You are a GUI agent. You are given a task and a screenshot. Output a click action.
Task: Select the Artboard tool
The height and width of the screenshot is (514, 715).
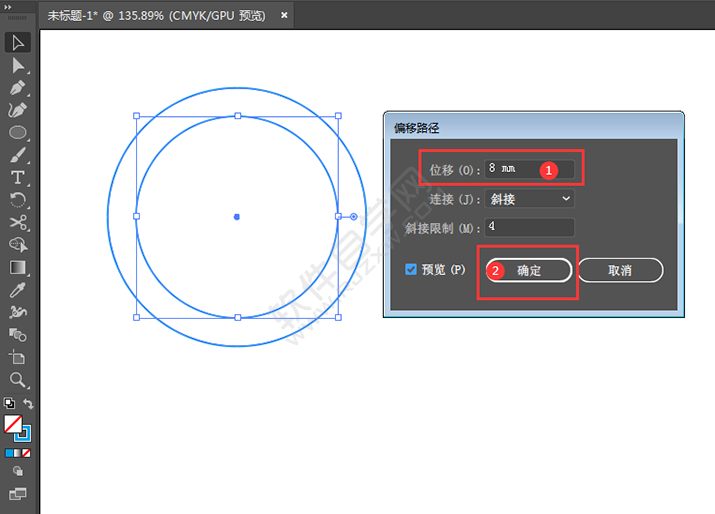18,357
